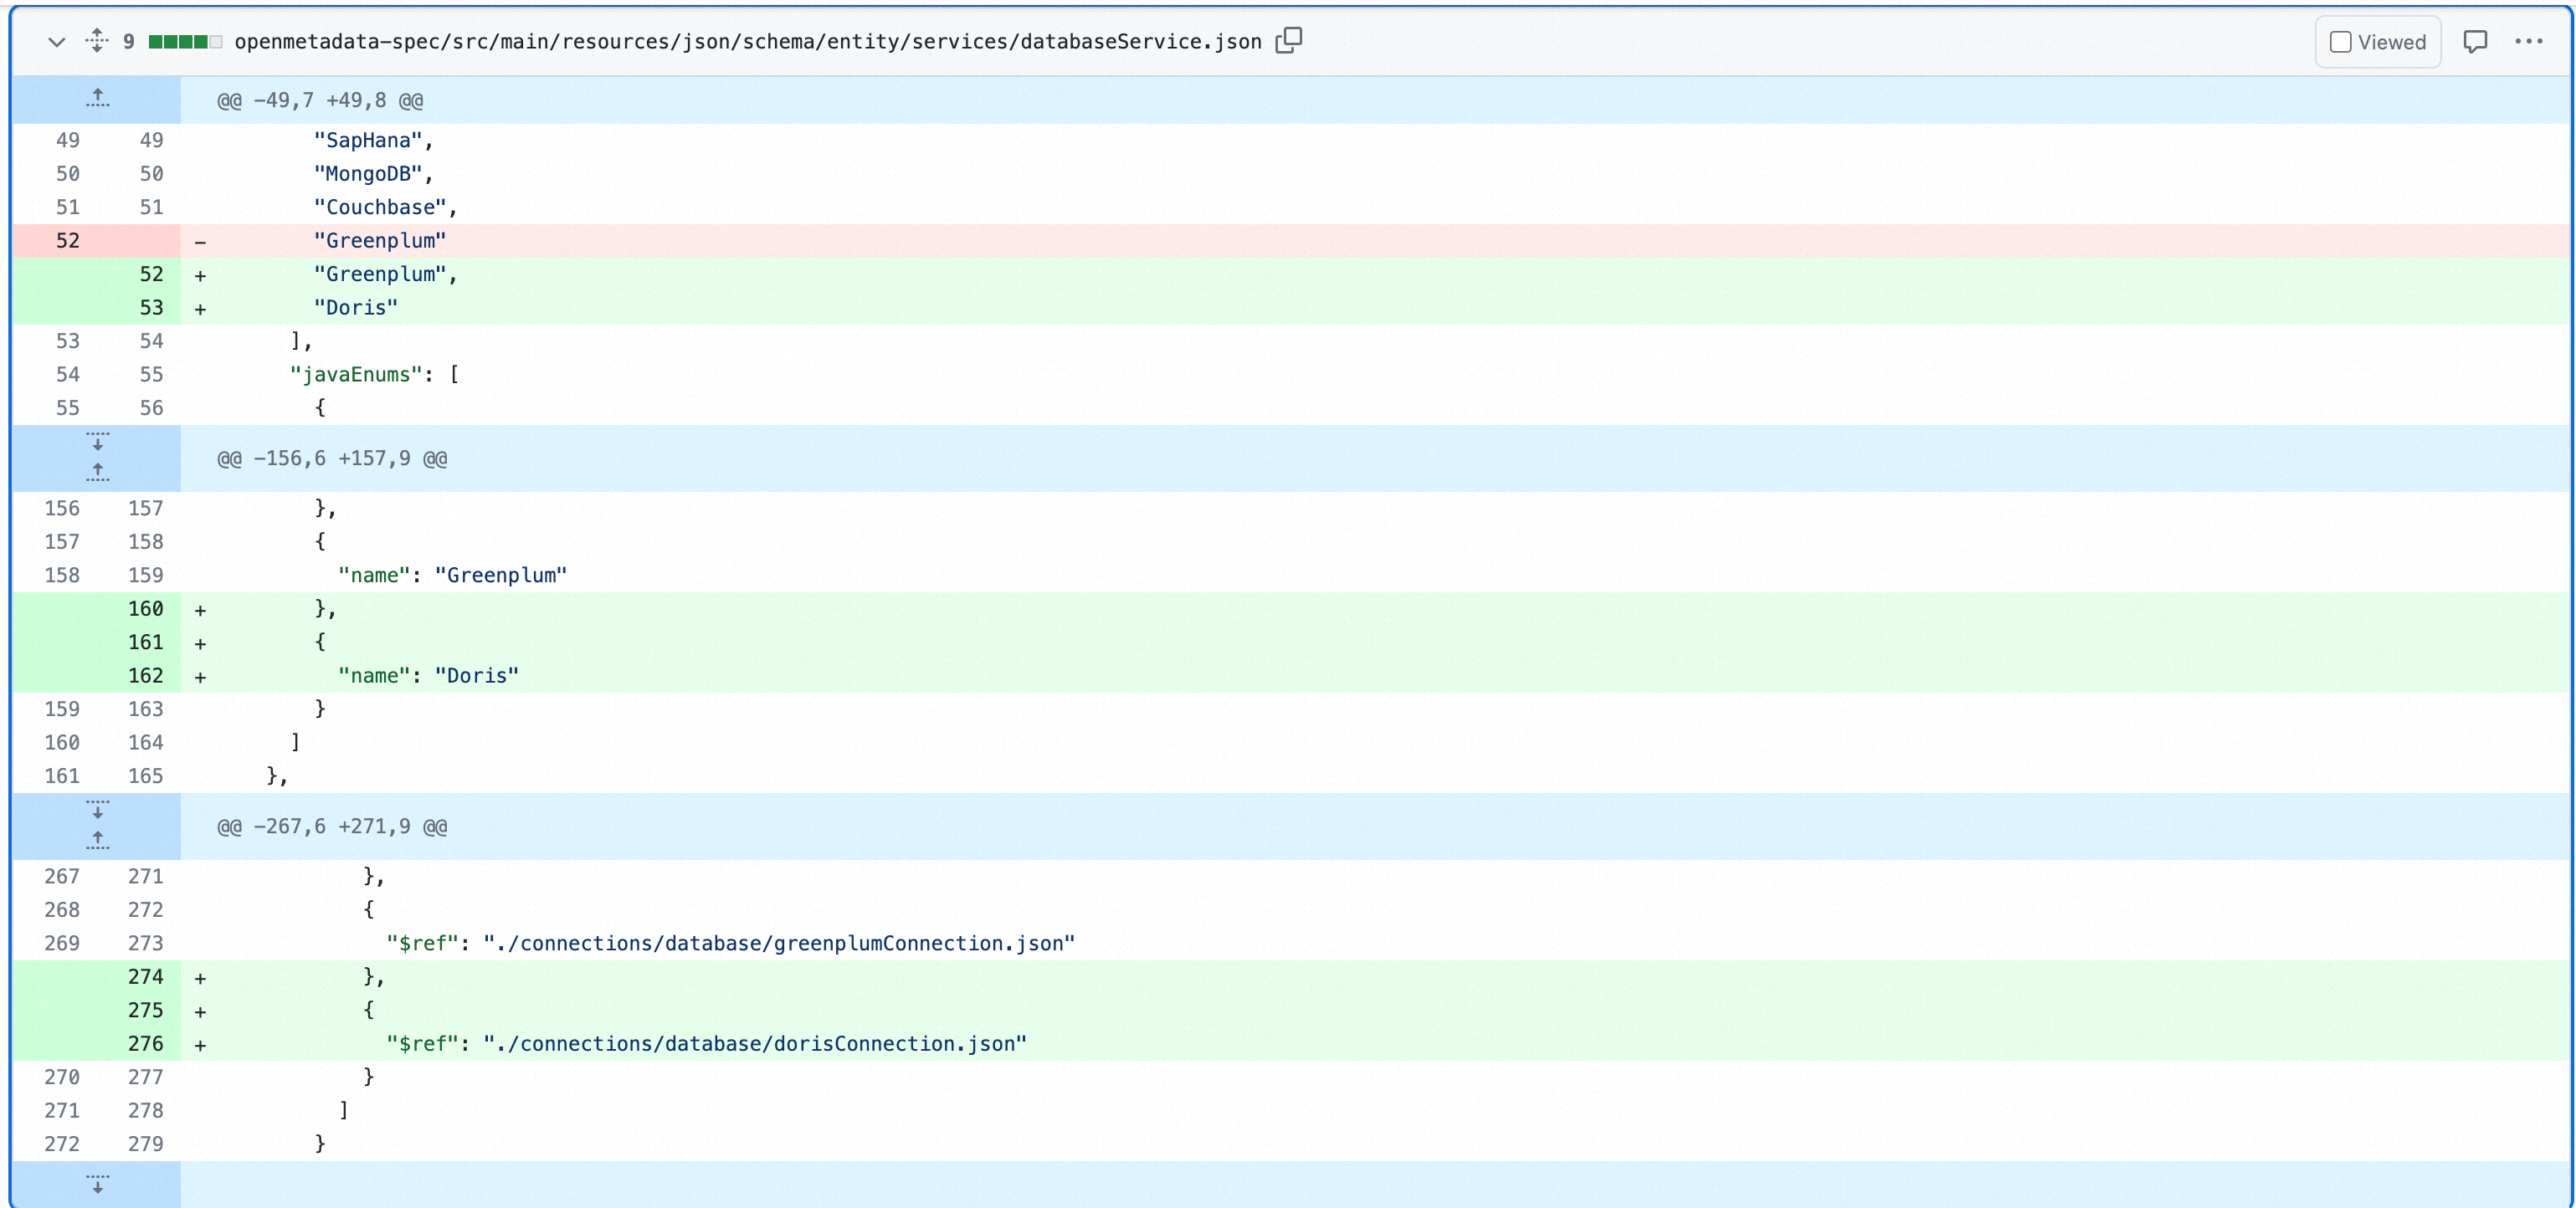Mark file as Viewed checkbox
This screenshot has height=1208, width=2576.
tap(2340, 42)
